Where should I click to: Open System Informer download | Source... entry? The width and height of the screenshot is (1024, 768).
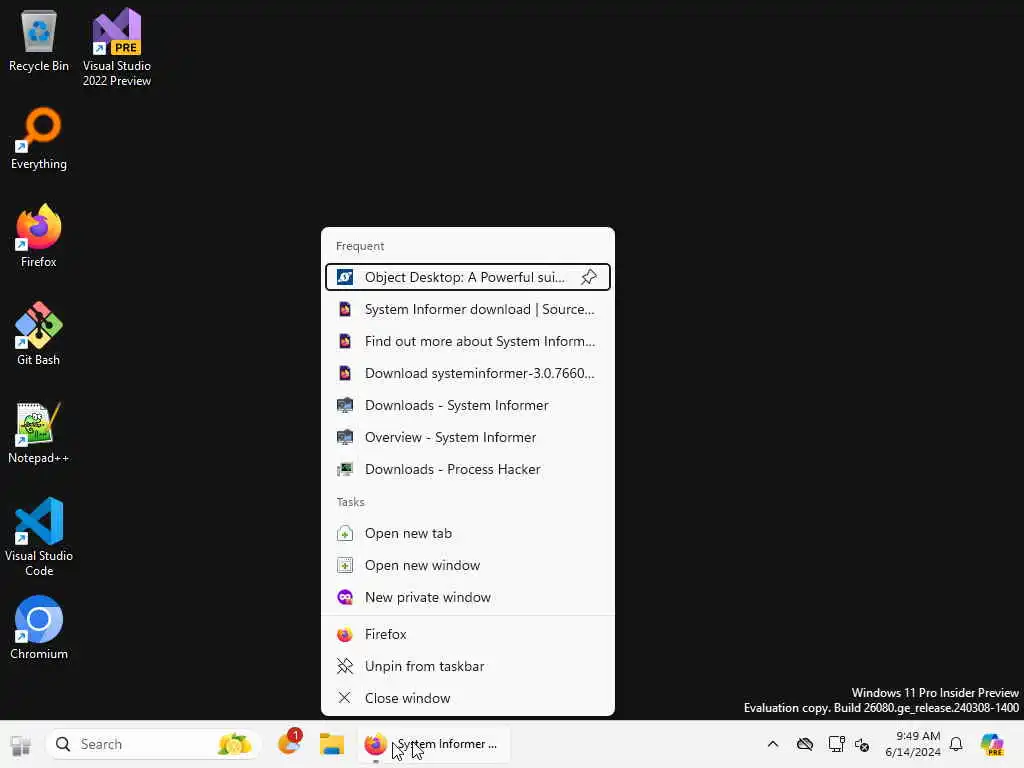click(468, 309)
